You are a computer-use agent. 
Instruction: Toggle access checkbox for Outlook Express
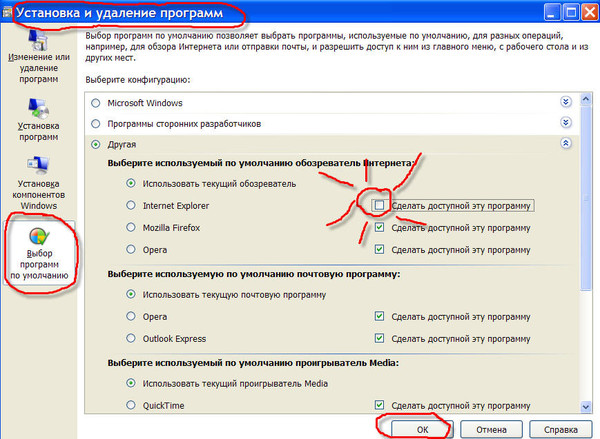click(x=379, y=338)
